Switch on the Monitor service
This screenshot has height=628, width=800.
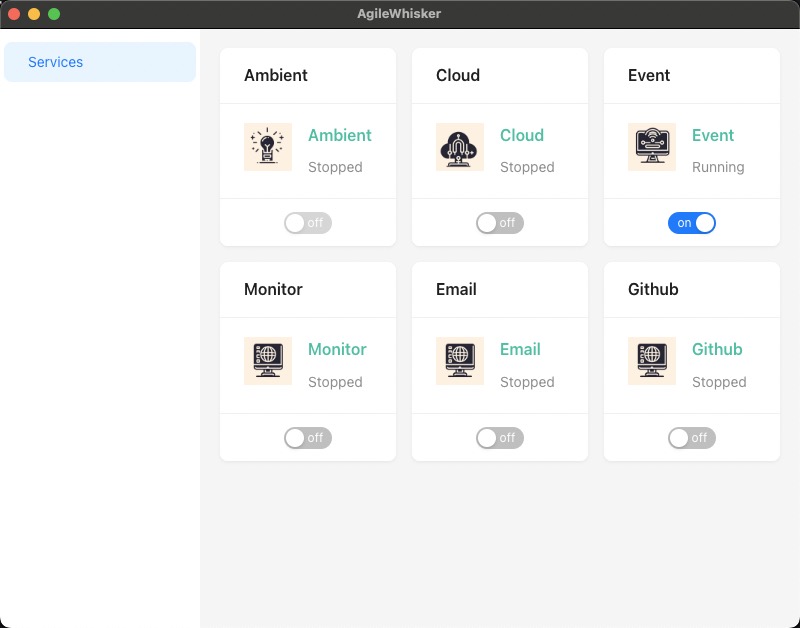(307, 438)
